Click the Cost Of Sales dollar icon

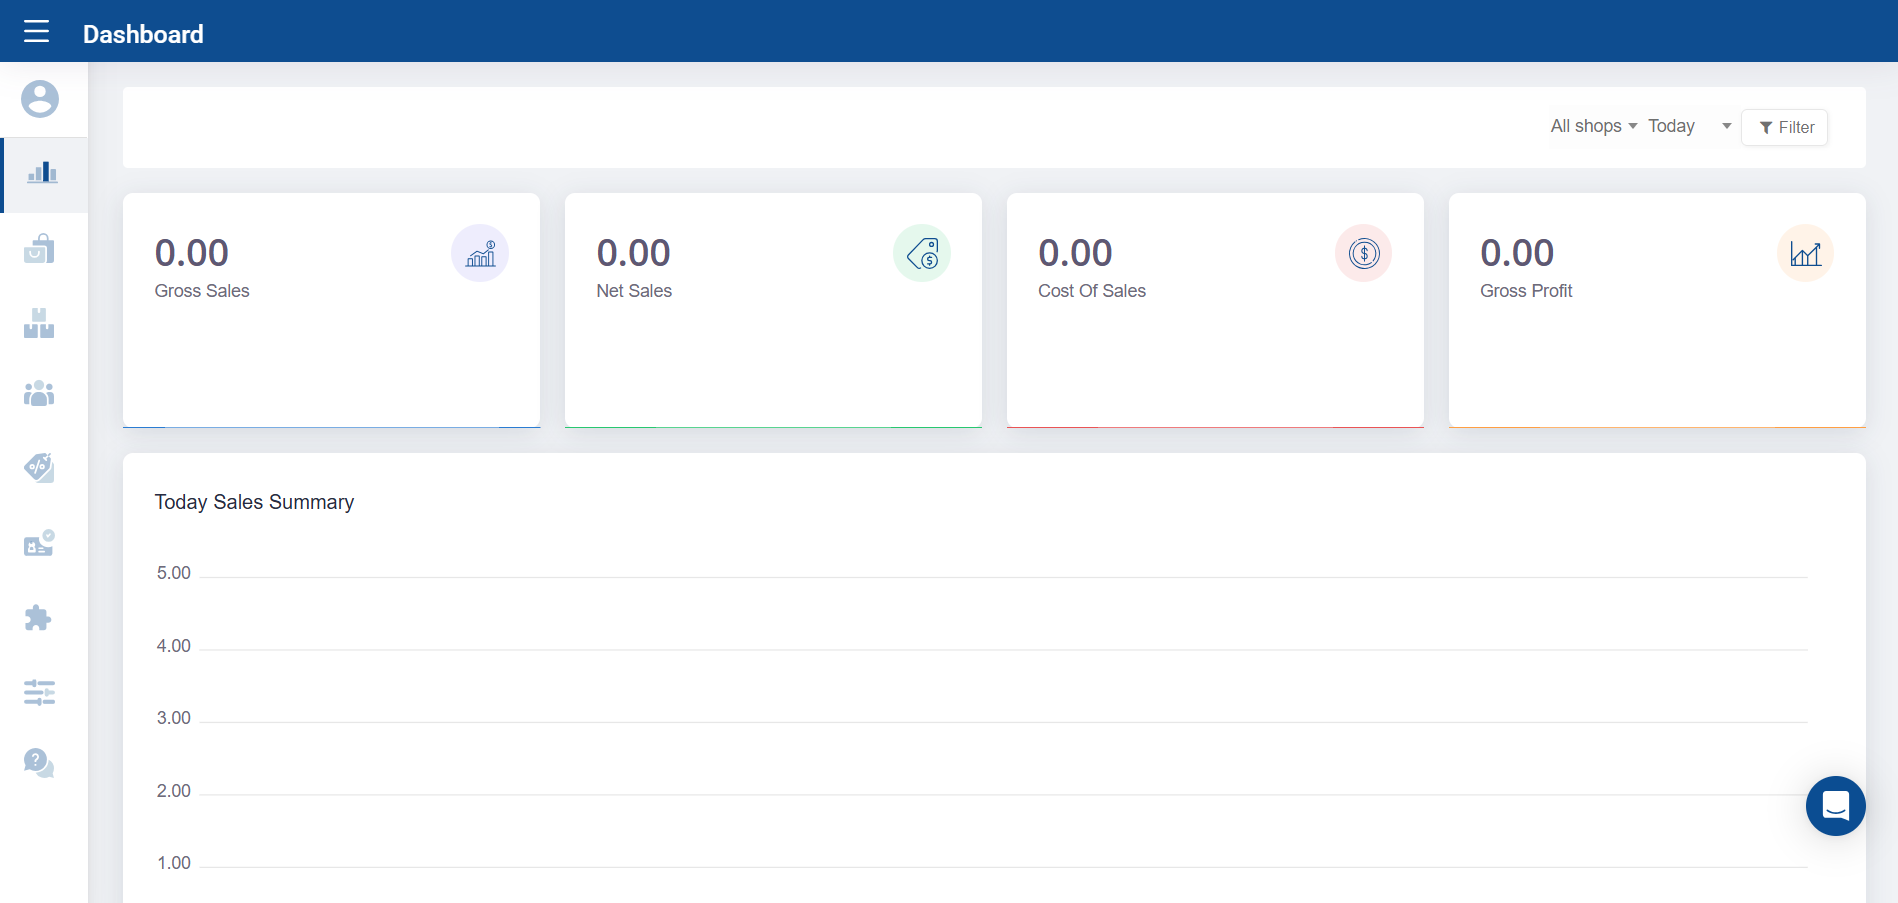pyautogui.click(x=1364, y=254)
